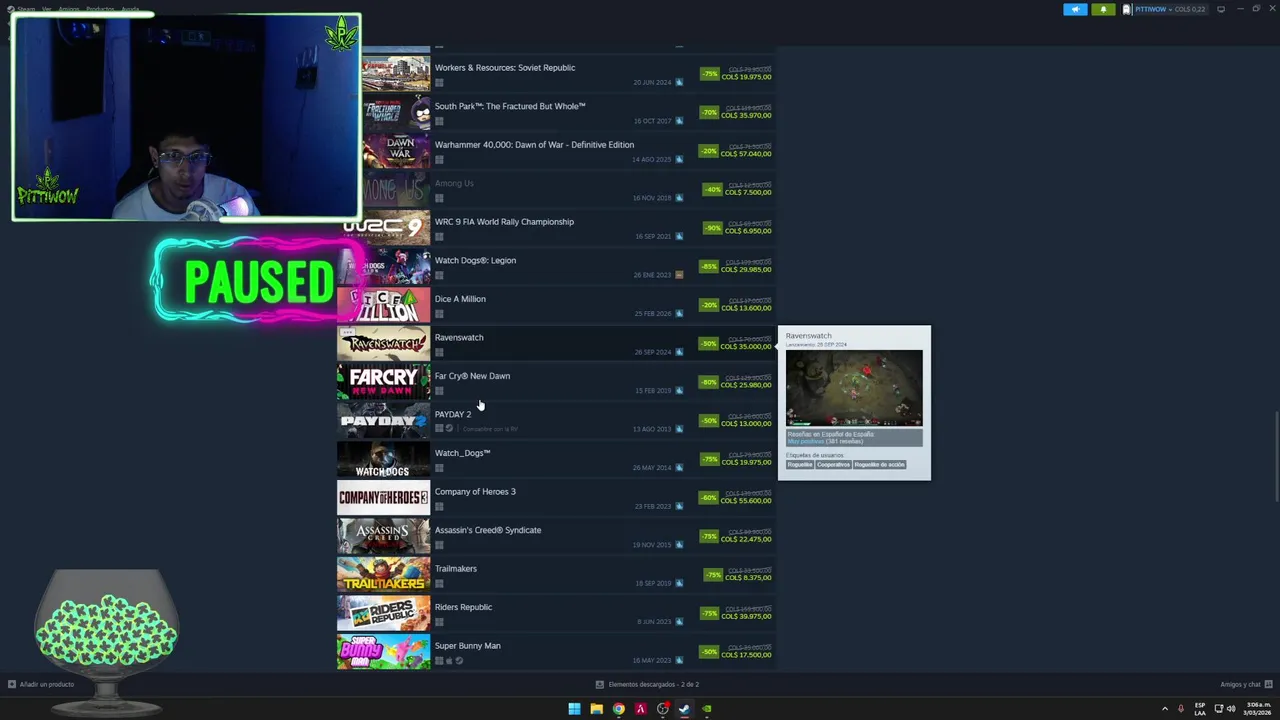Image resolution: width=1280 pixels, height=720 pixels.
Task: Click the Super Bunny Man title text
Action: click(x=467, y=646)
